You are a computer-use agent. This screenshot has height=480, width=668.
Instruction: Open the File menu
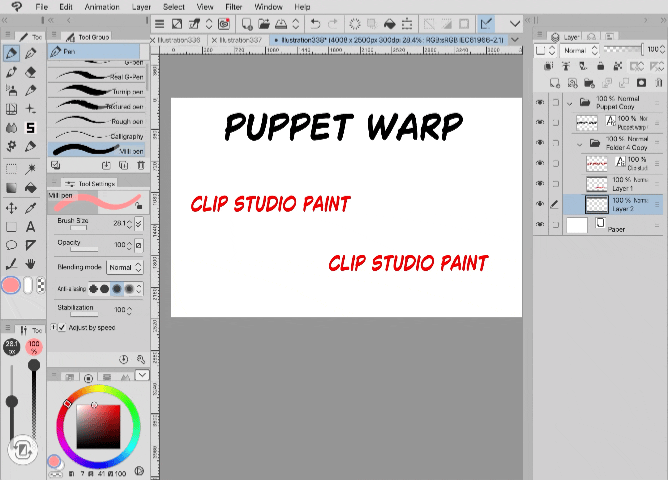click(41, 7)
